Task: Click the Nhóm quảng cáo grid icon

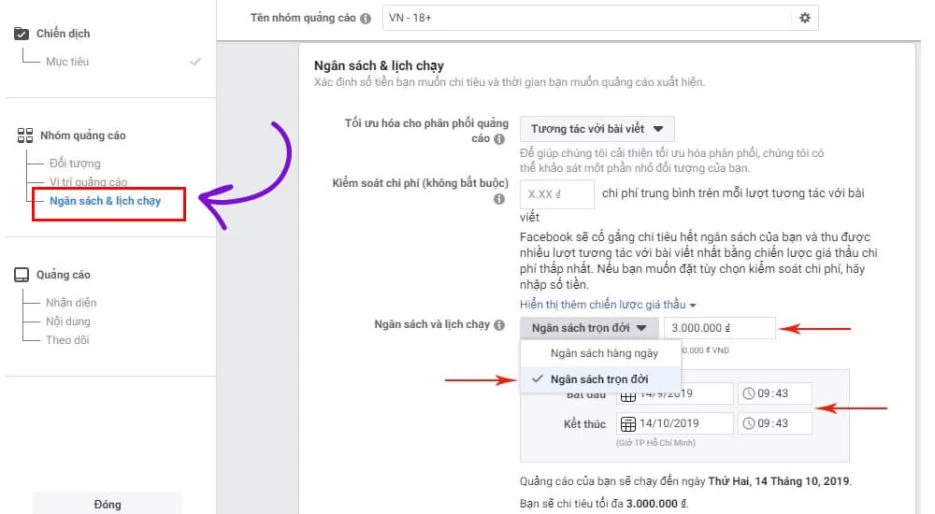Action: tap(25, 135)
